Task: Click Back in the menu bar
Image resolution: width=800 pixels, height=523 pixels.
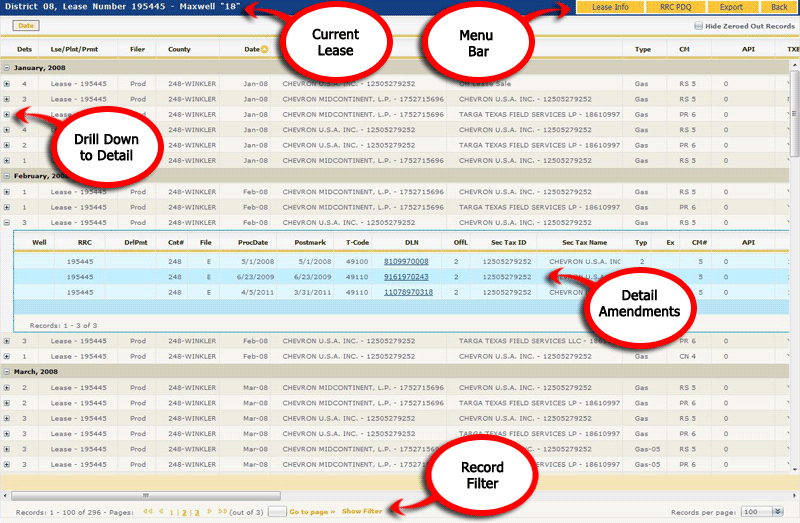Action: pos(779,7)
